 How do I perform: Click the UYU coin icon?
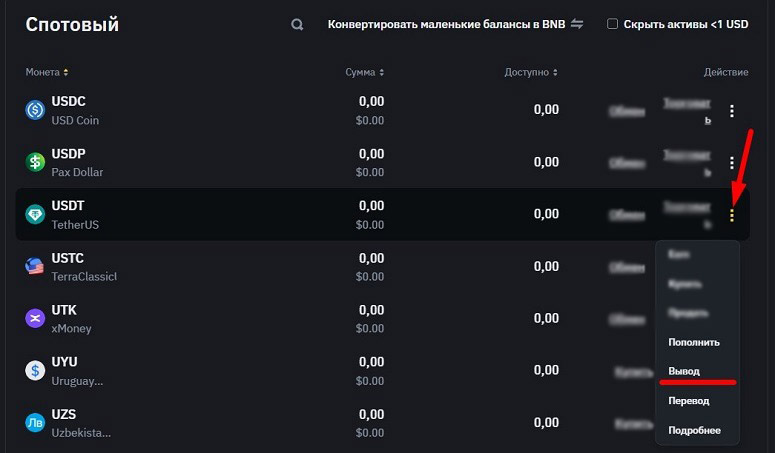[x=35, y=370]
